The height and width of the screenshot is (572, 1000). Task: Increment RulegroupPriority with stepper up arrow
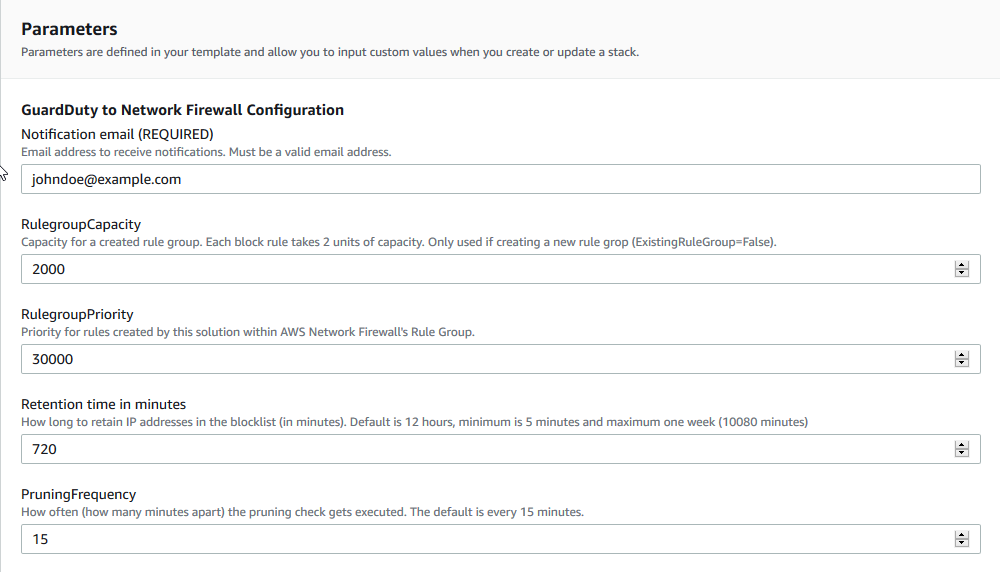962,355
